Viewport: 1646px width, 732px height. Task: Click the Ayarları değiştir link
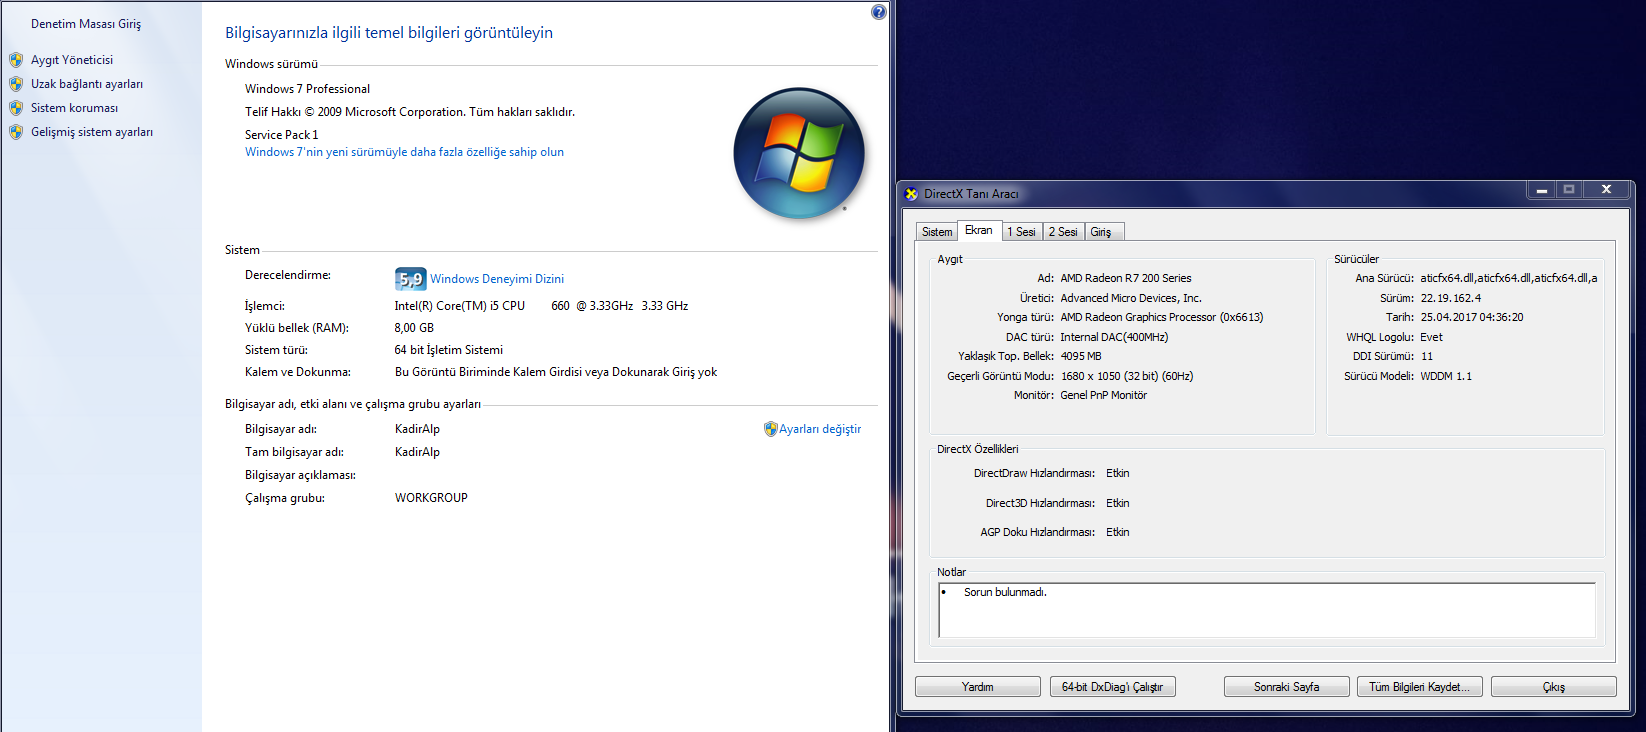point(820,429)
